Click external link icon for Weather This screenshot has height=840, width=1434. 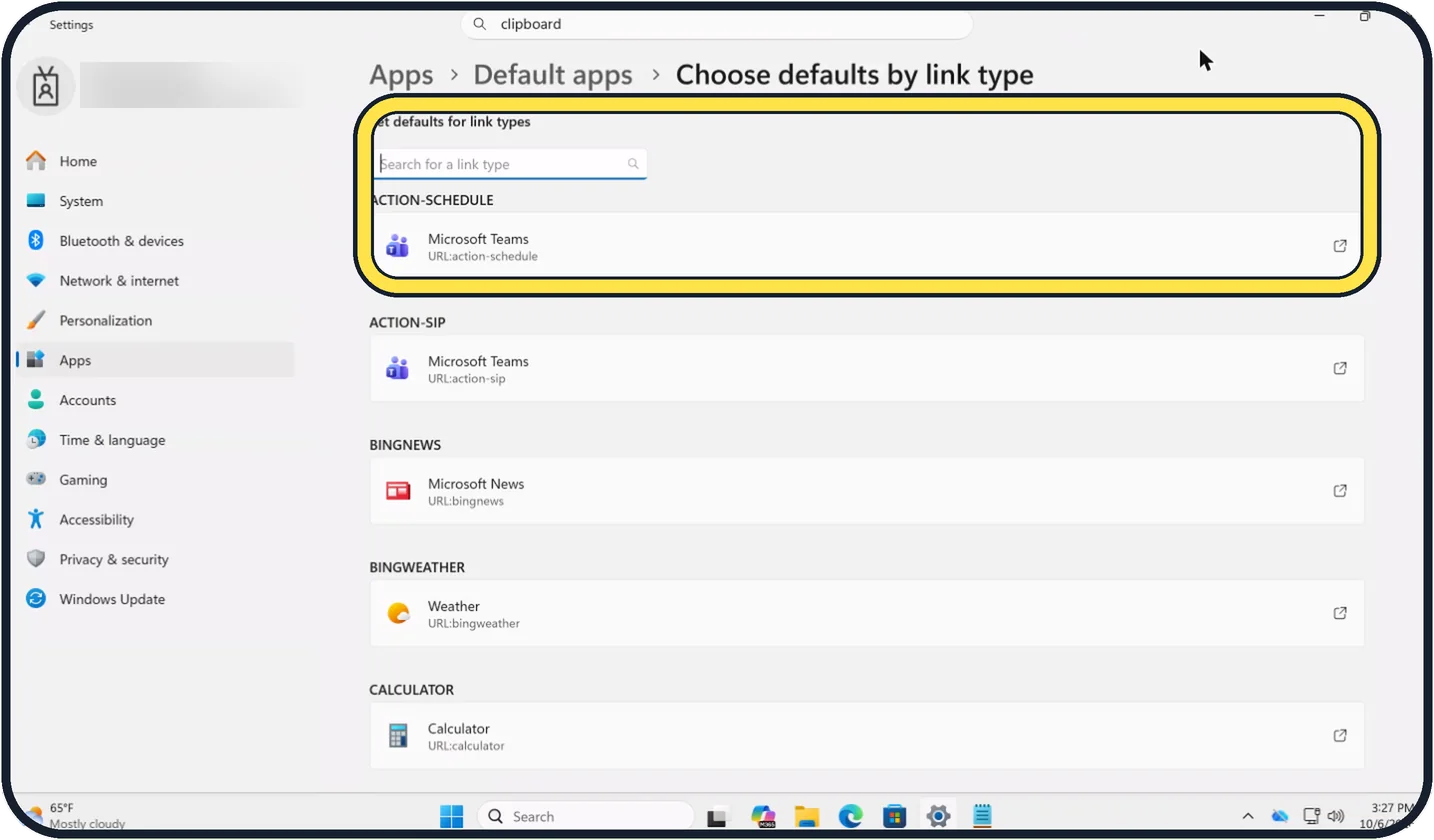(x=1340, y=613)
